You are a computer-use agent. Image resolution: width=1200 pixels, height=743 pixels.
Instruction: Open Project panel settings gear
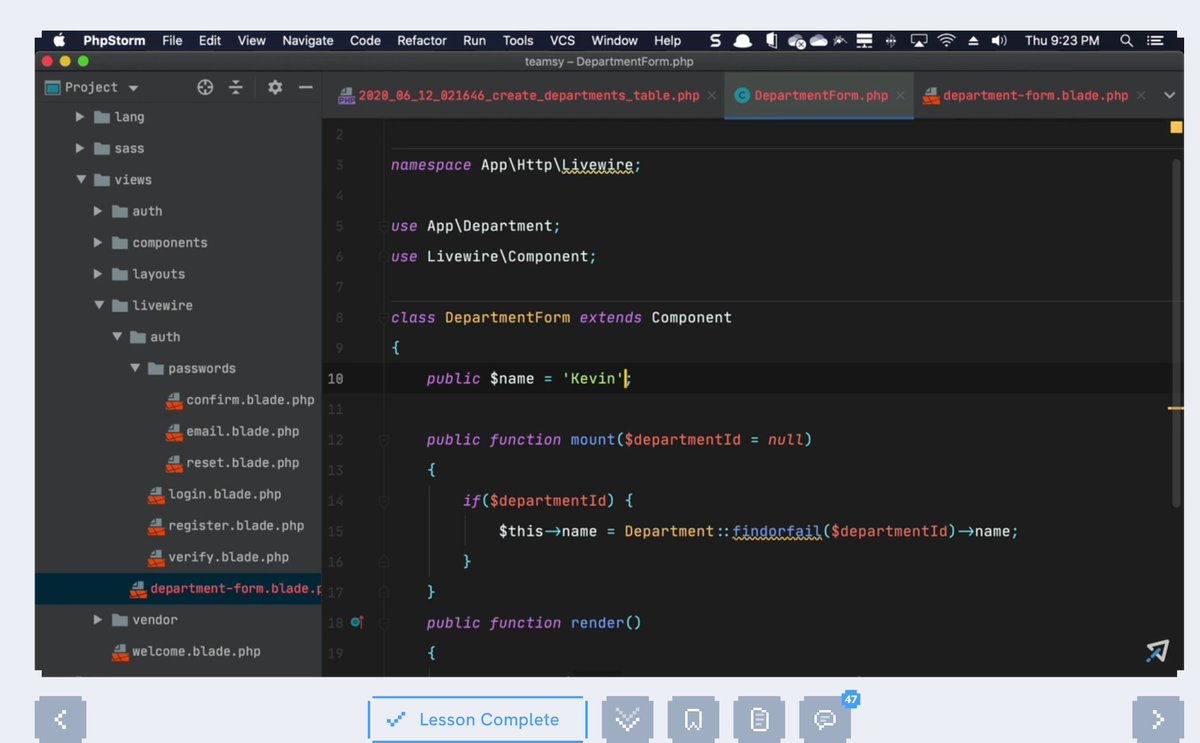click(275, 87)
